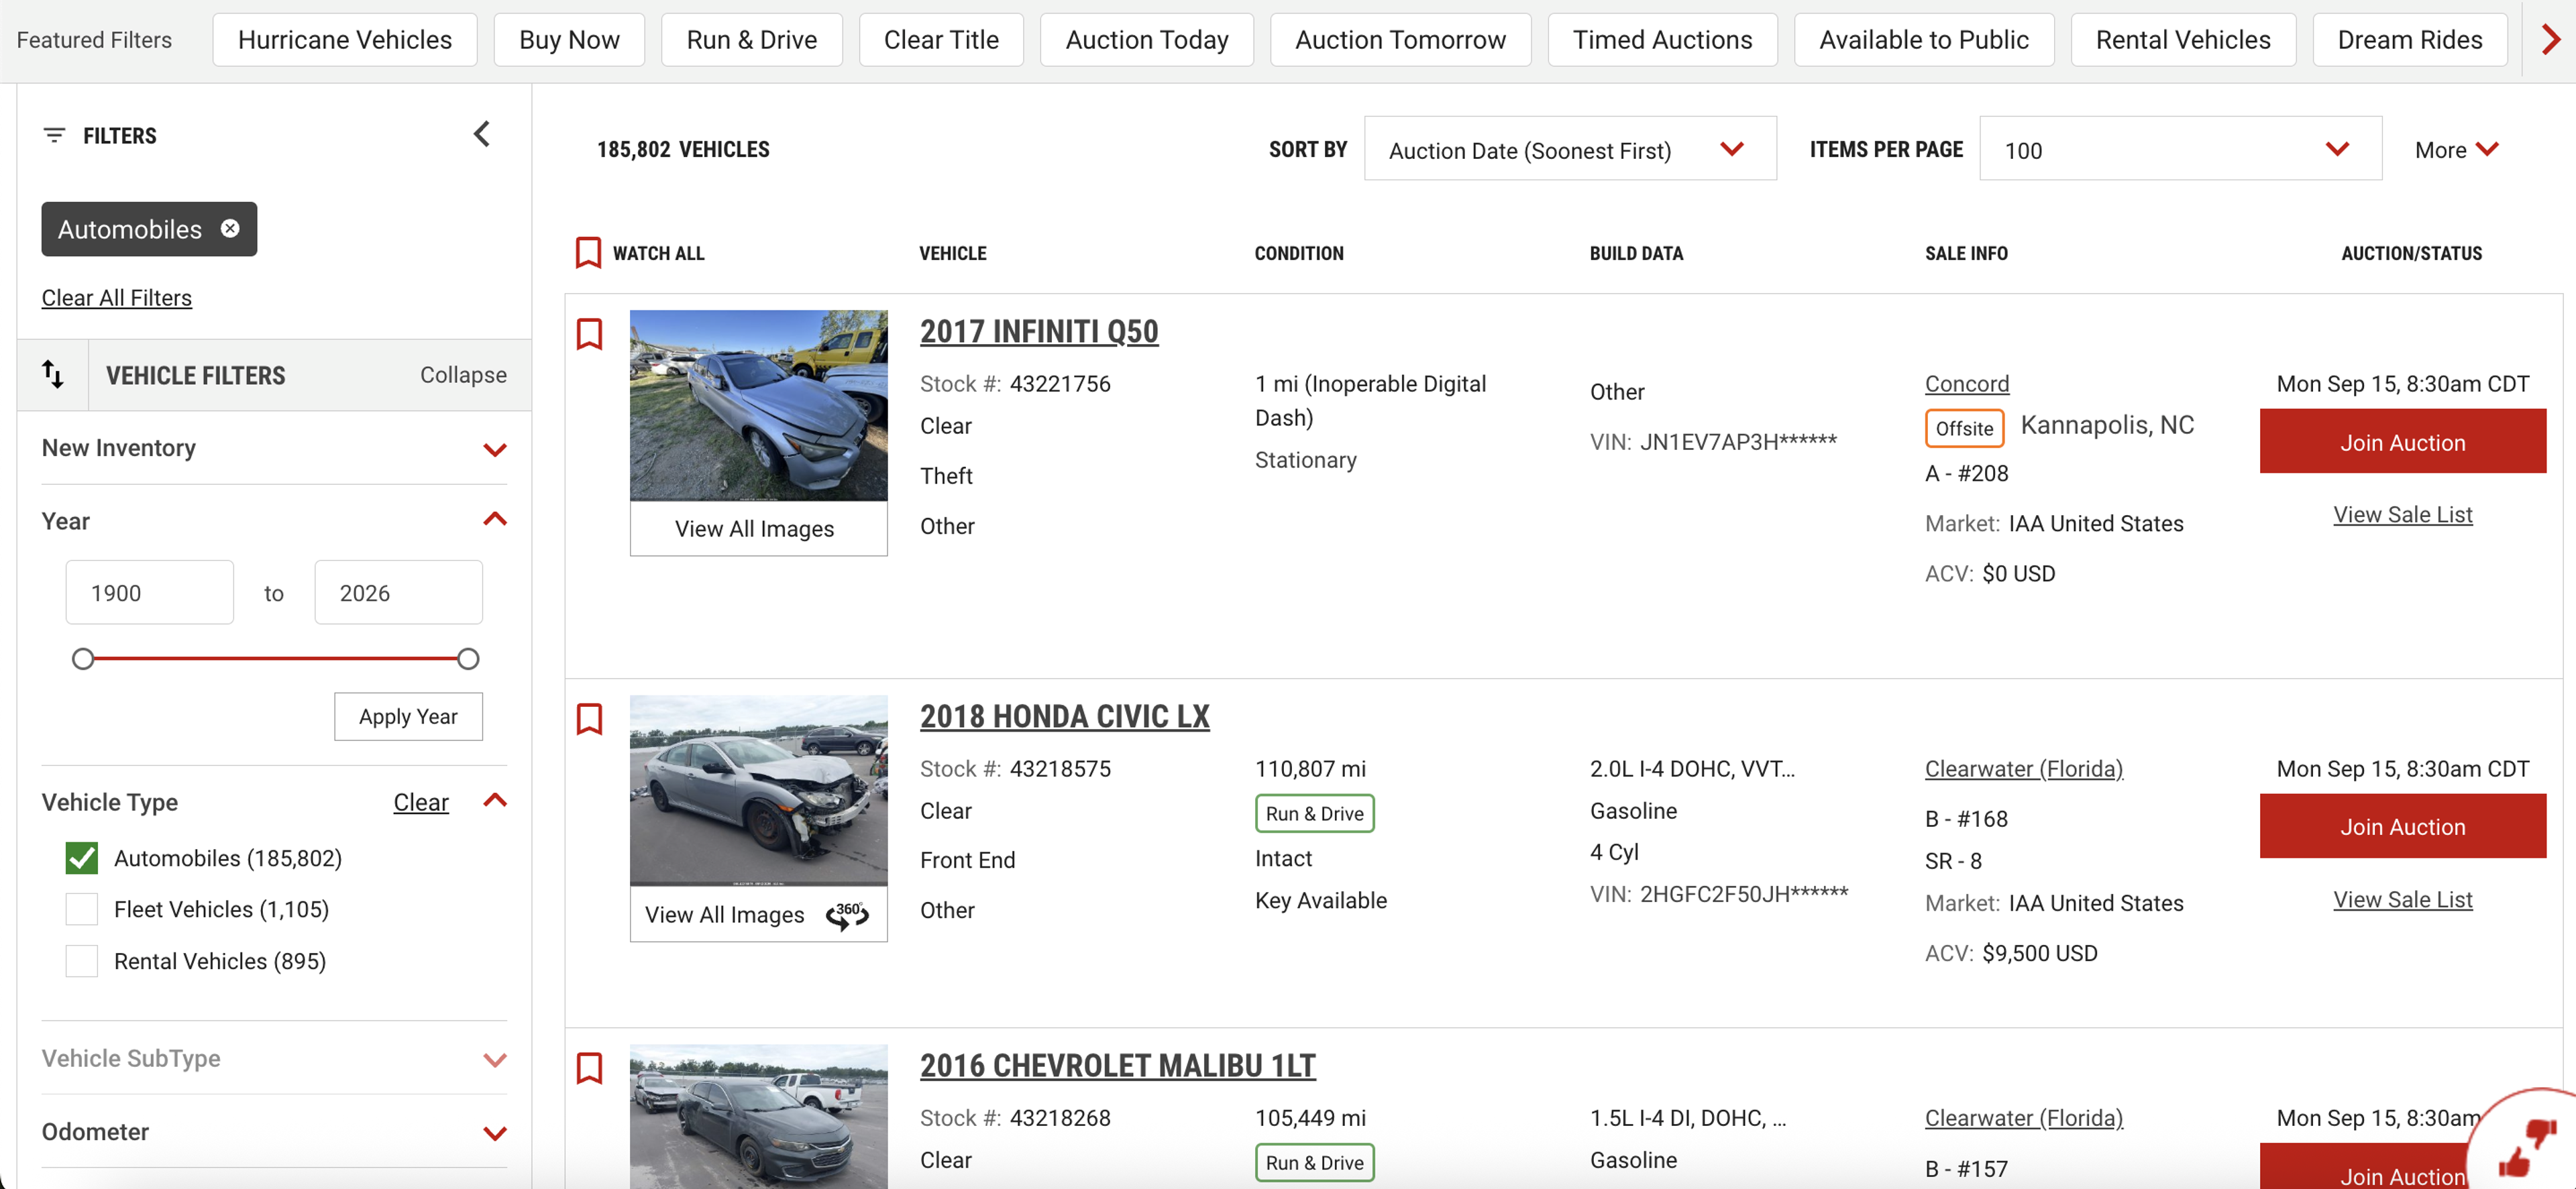Select the Run & Drive featured filter
The width and height of the screenshot is (2576, 1189).
[751, 40]
